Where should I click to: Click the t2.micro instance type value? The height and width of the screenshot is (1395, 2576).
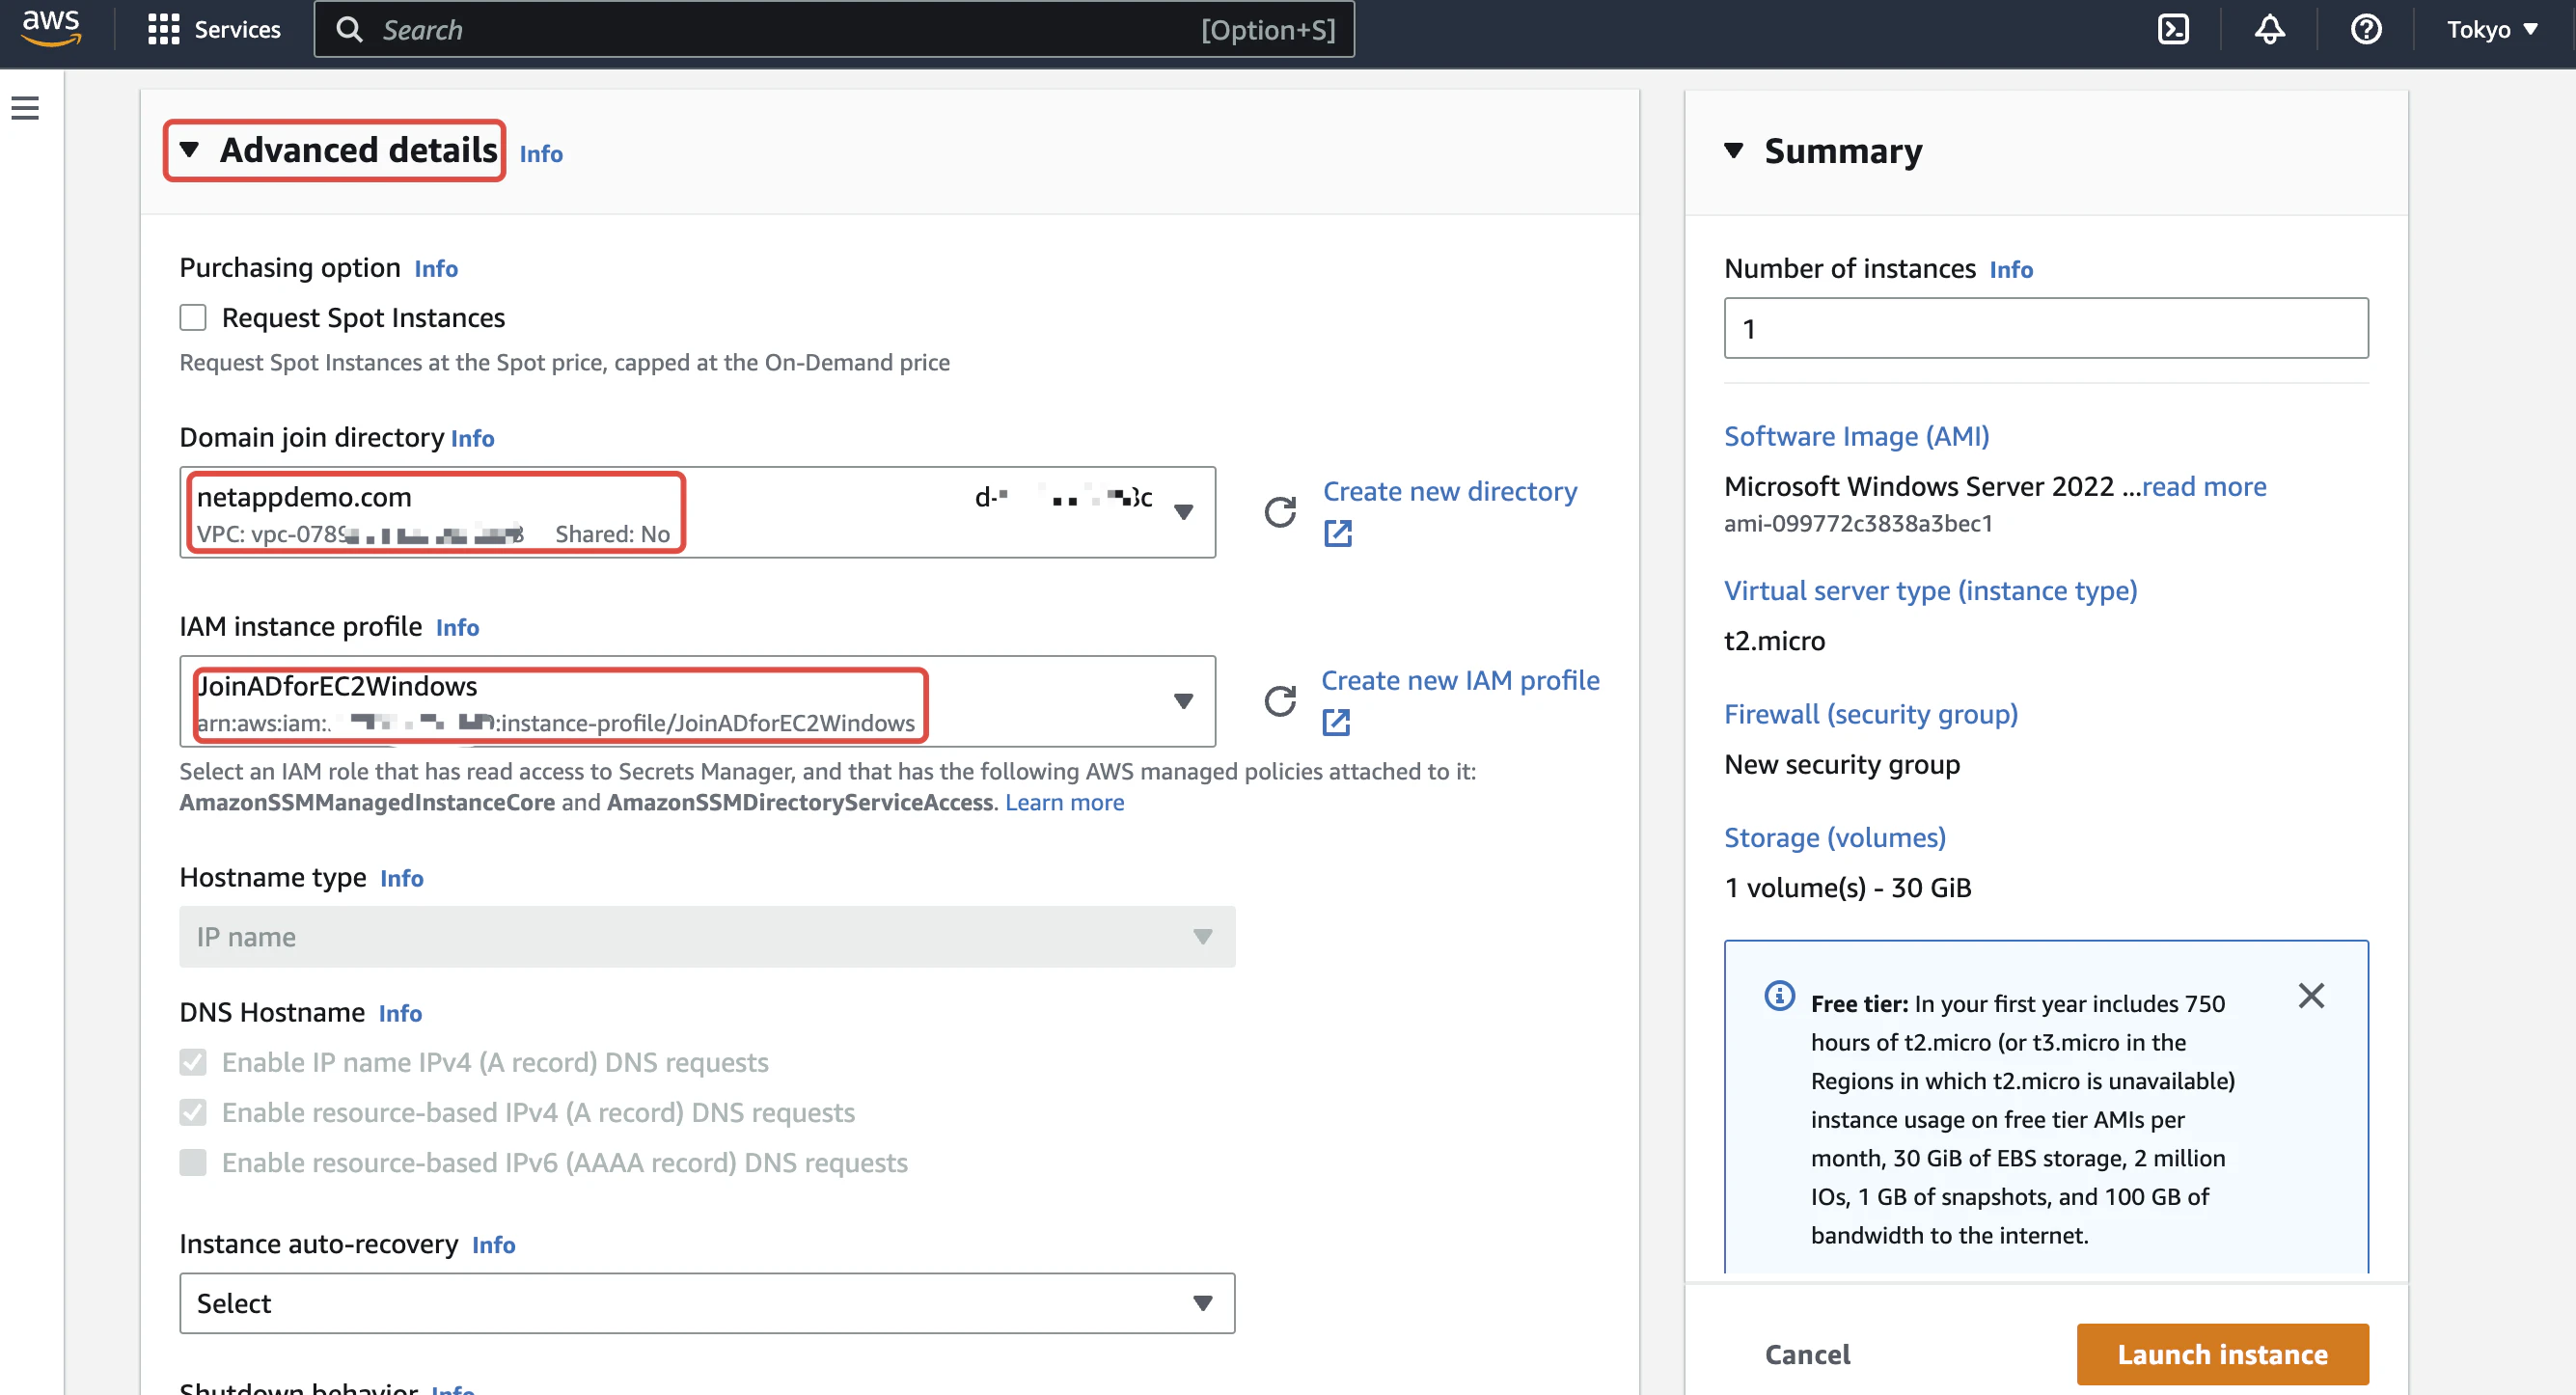click(1774, 641)
